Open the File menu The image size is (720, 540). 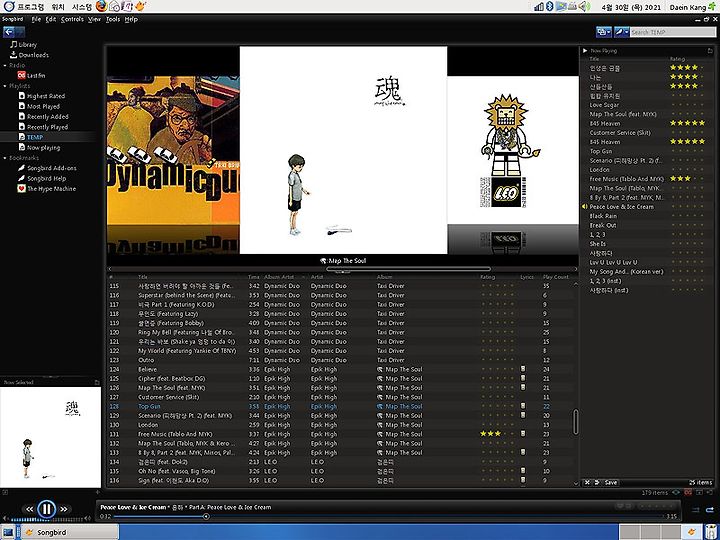[x=36, y=19]
